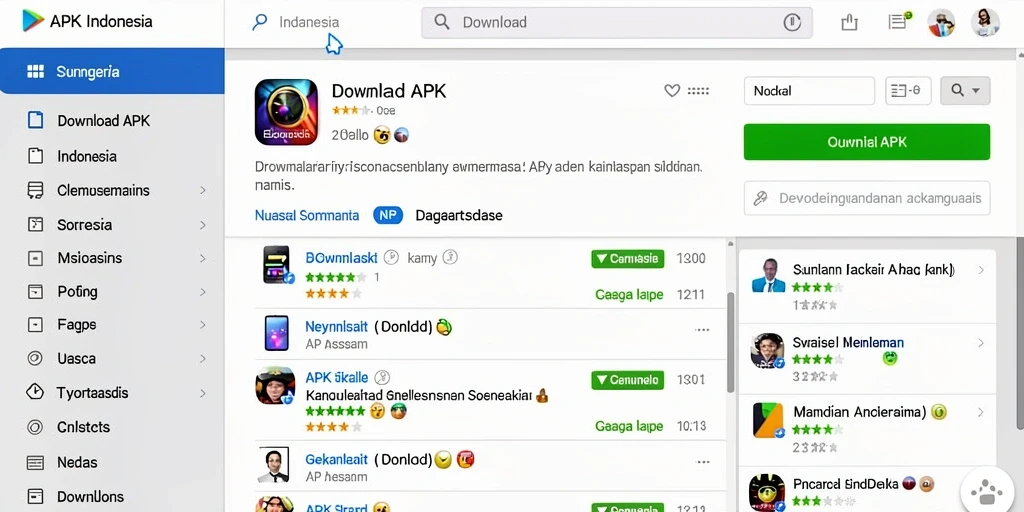Click the Downlad APK app thumbnail
The width and height of the screenshot is (1024, 512).
(286, 112)
